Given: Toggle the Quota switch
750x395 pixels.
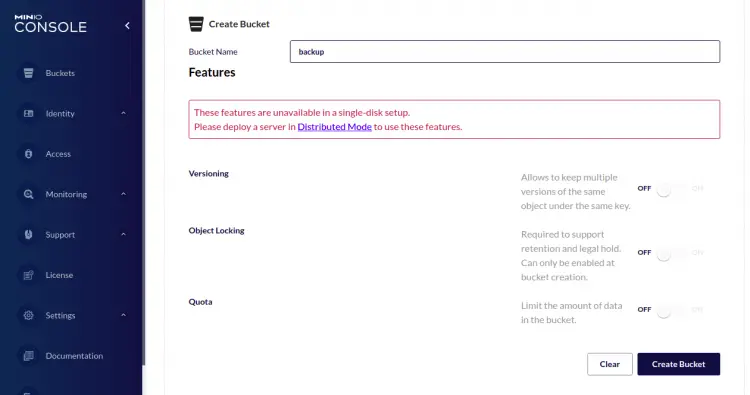Looking at the screenshot, I should [x=671, y=311].
